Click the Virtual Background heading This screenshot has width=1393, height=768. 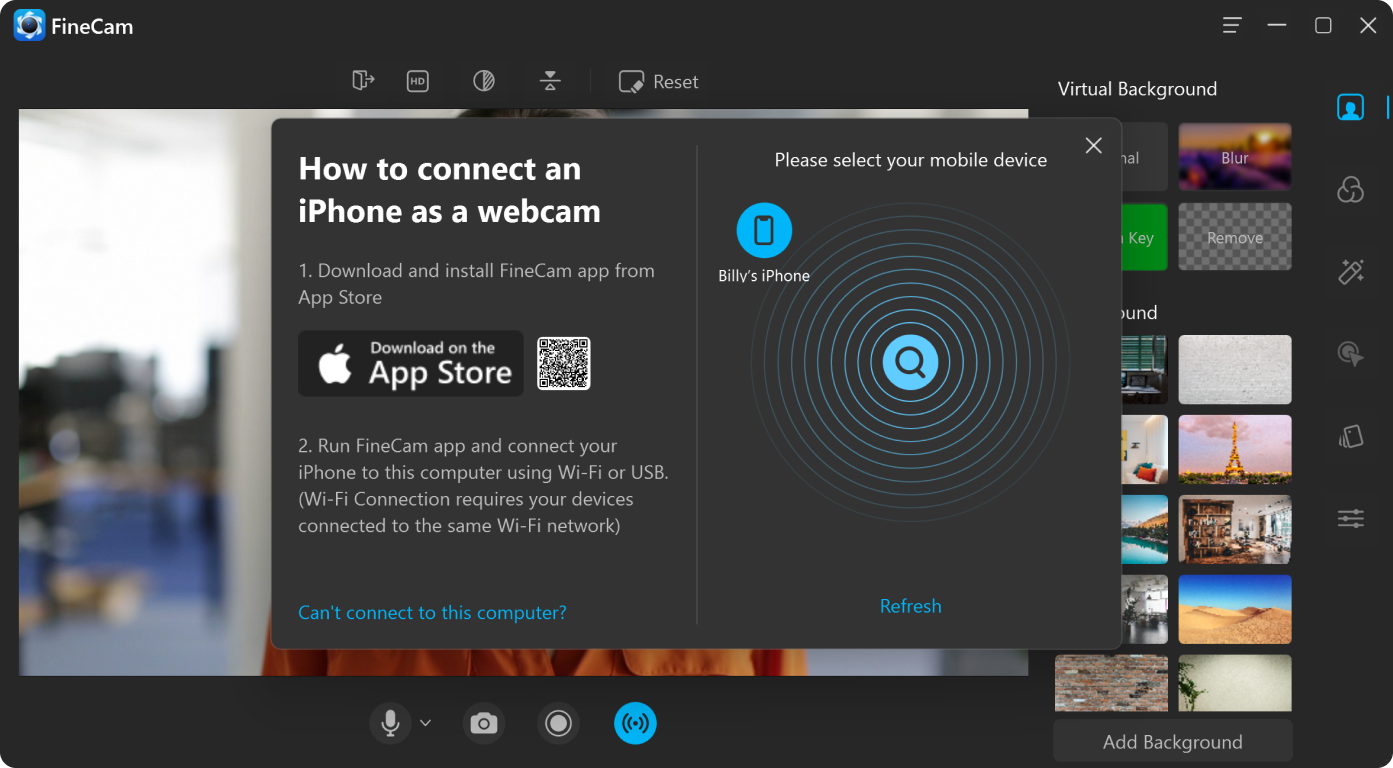coord(1137,89)
